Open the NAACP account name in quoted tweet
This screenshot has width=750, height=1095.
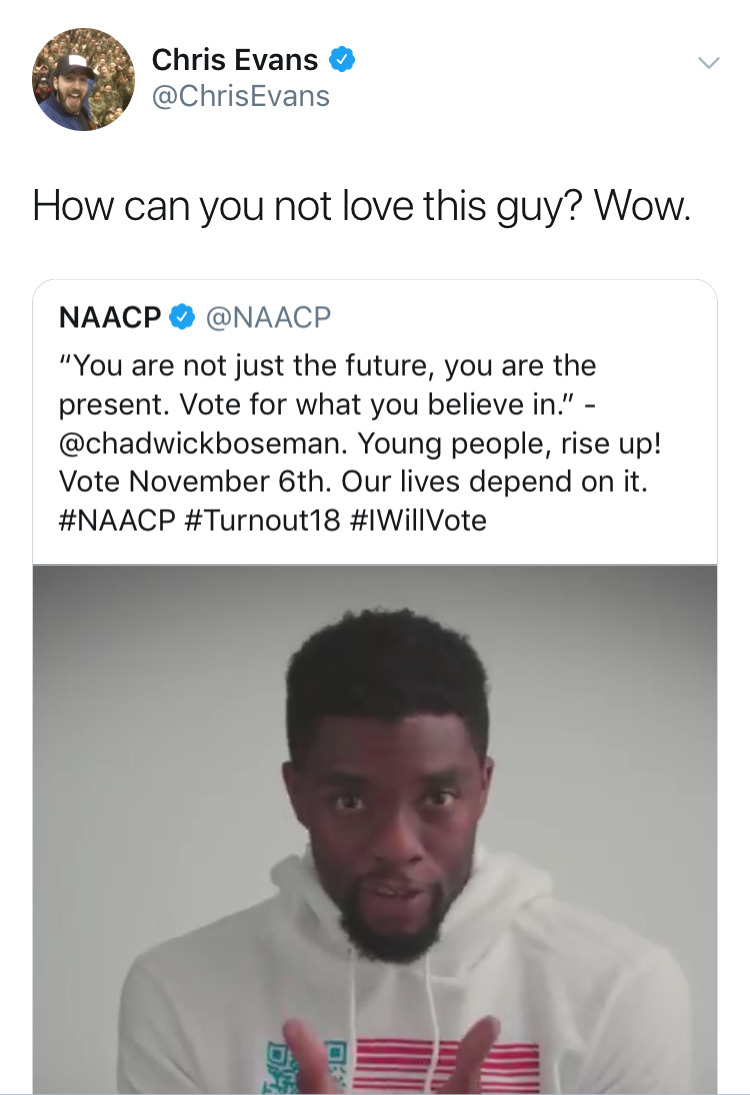pyautogui.click(x=110, y=318)
